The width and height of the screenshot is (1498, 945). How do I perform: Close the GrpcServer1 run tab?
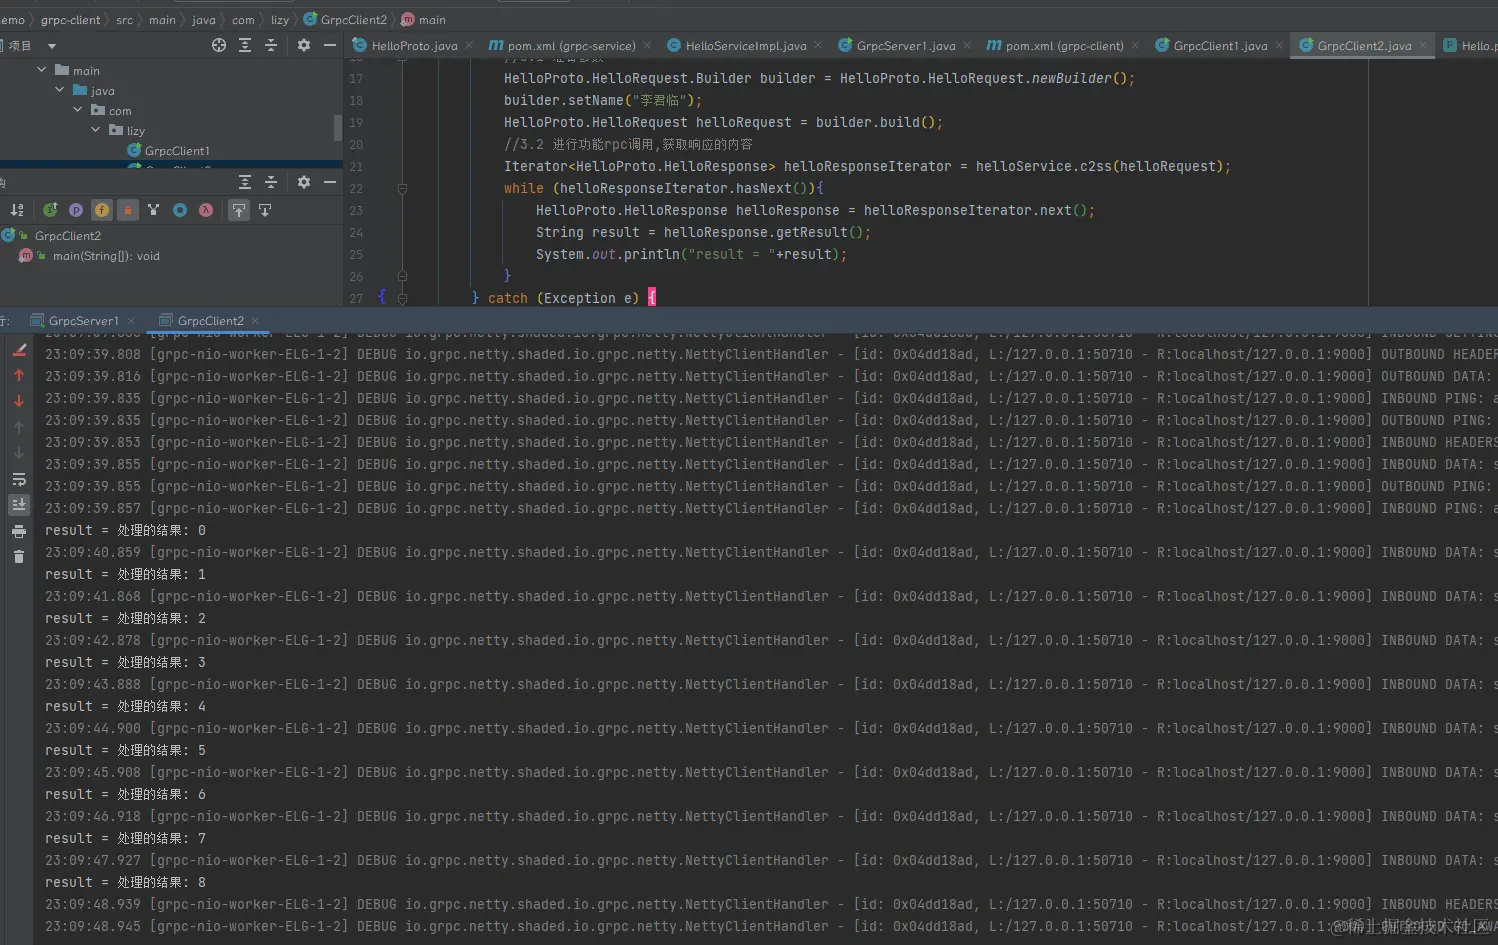click(130, 321)
